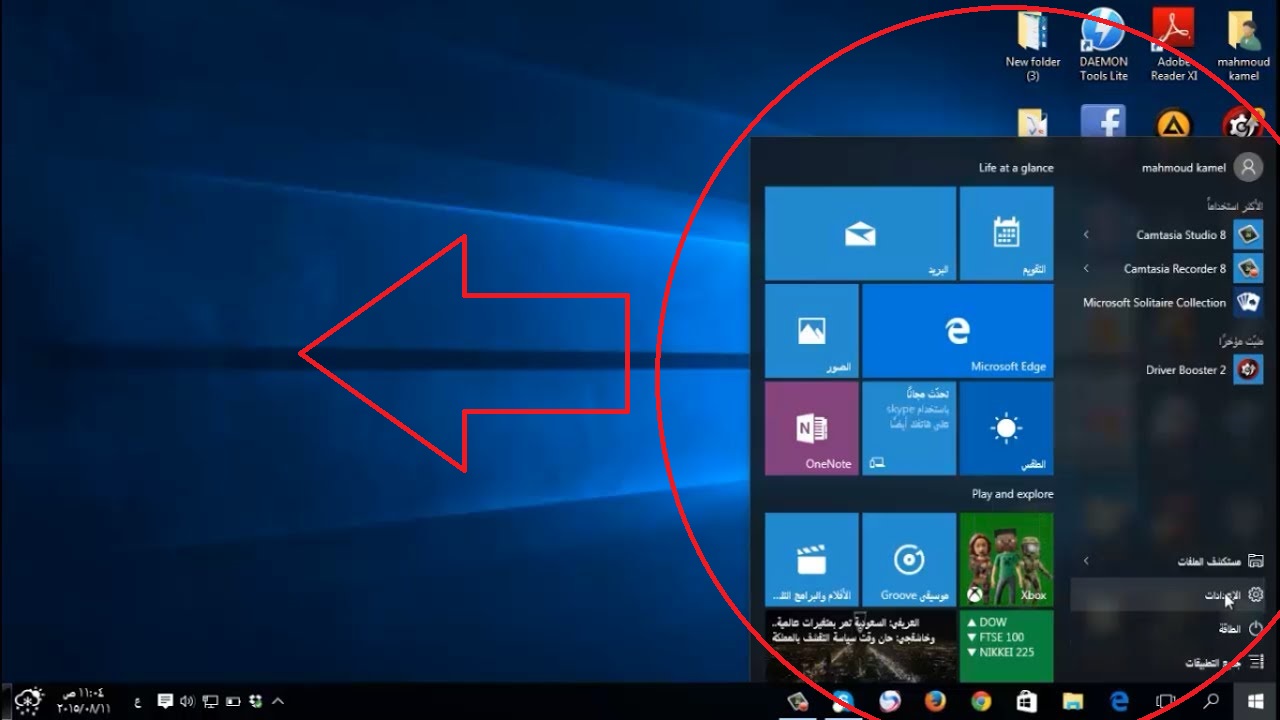This screenshot has height=720, width=1280.
Task: Launch Edge from the taskbar
Action: pyautogui.click(x=1119, y=701)
